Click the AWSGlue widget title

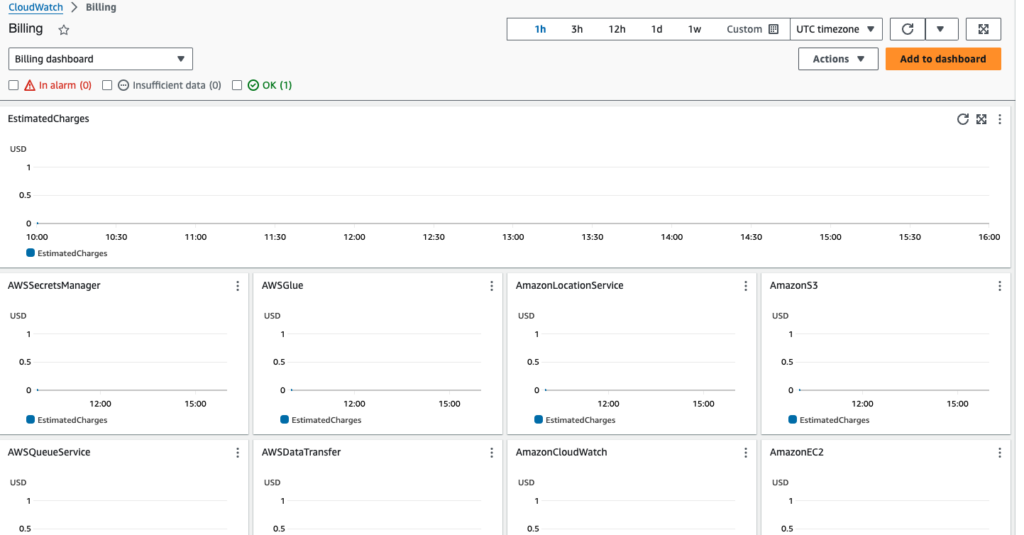(x=282, y=285)
